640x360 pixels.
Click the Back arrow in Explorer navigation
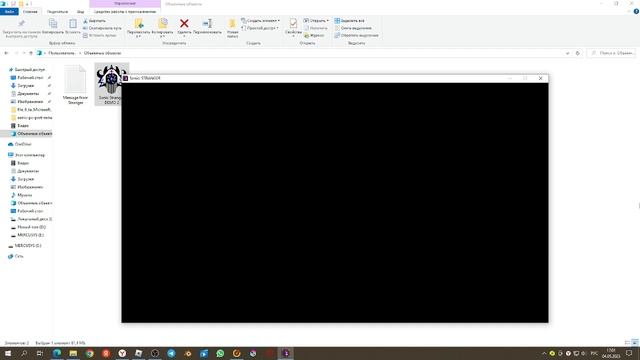coord(6,53)
